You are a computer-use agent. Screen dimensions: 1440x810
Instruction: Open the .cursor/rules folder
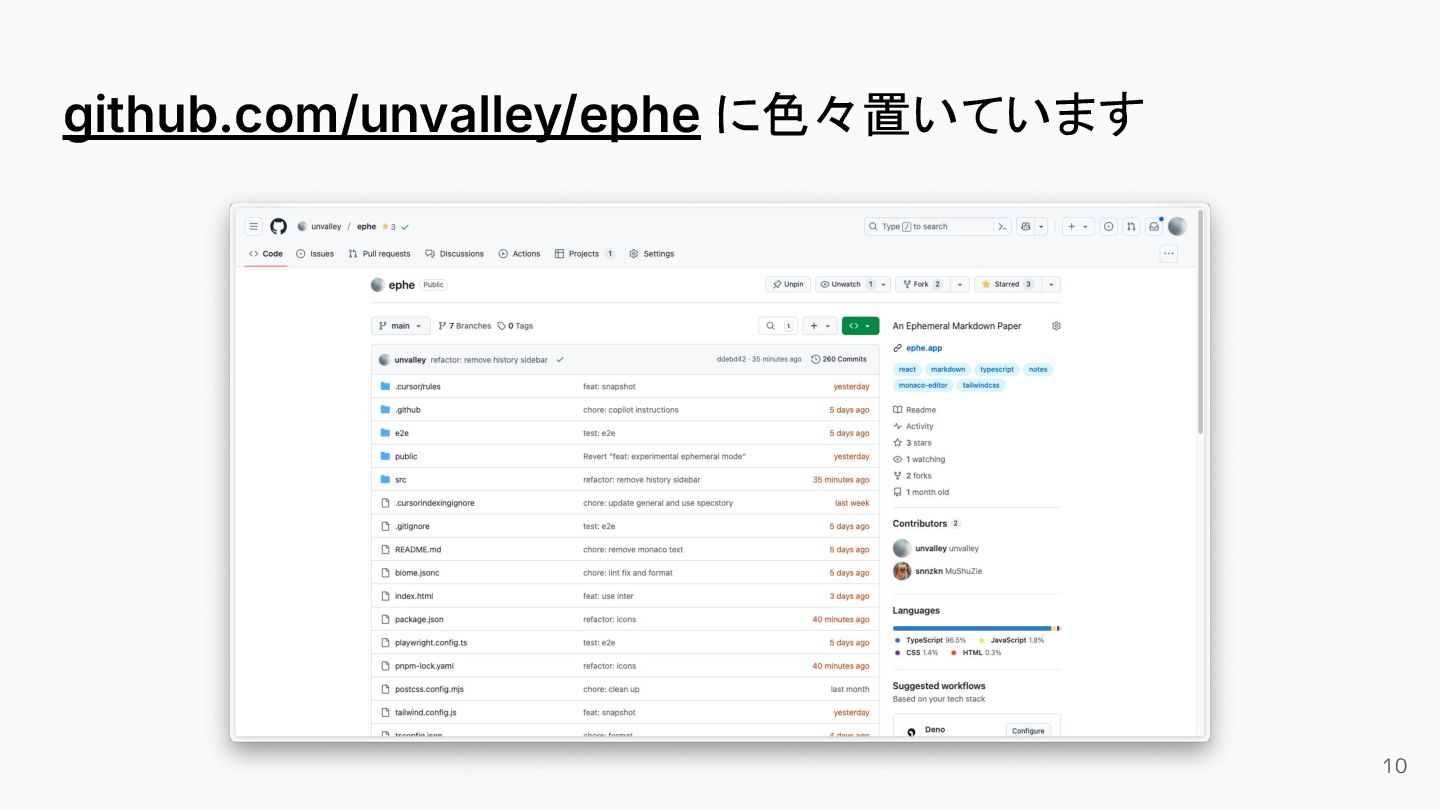417,387
